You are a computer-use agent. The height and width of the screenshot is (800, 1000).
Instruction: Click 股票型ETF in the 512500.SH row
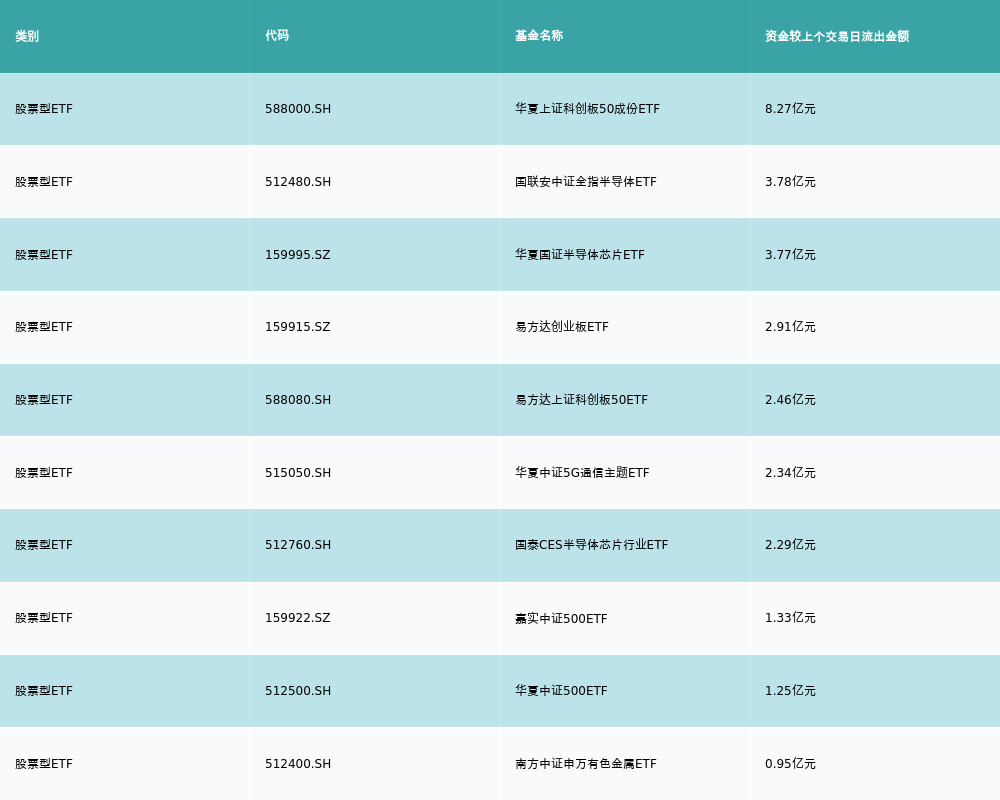44,691
